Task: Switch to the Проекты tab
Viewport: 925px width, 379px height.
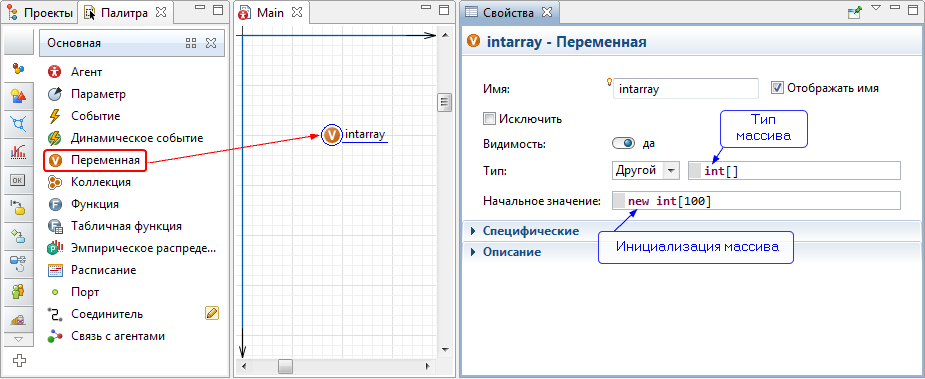Action: pos(40,12)
